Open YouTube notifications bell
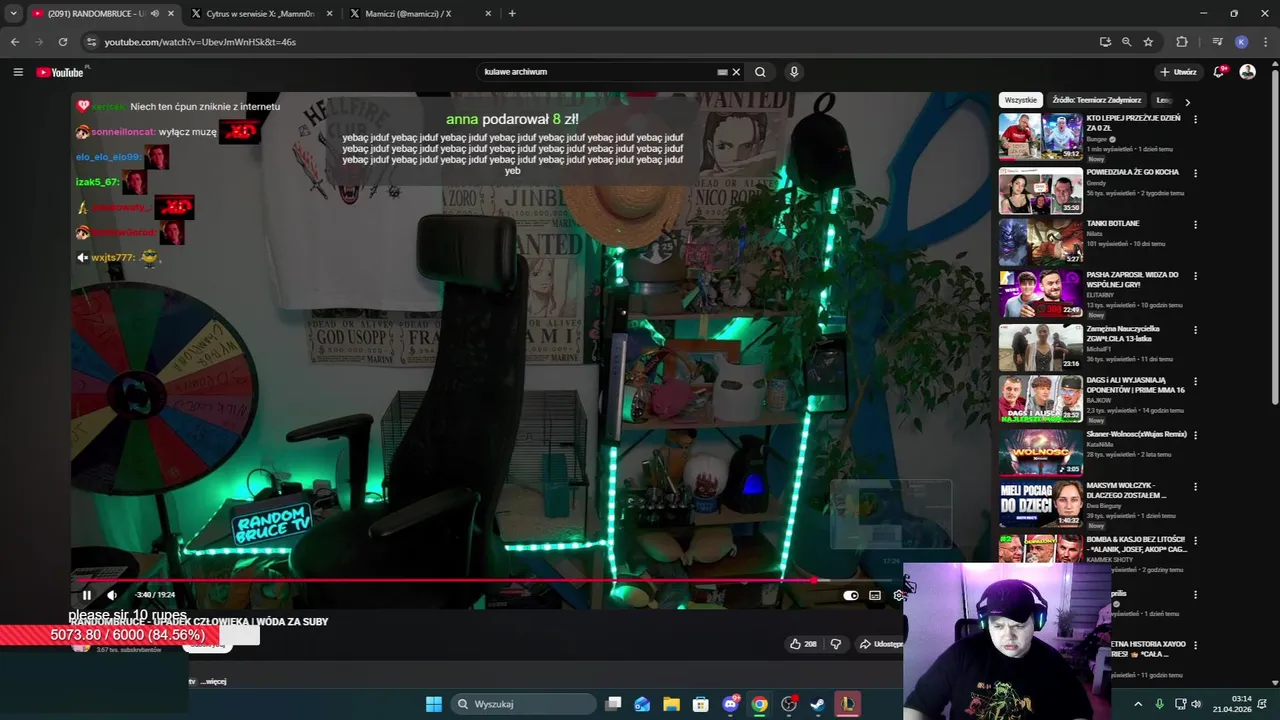 pos(1219,72)
